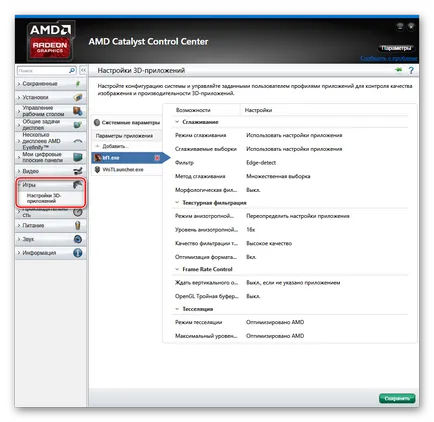Change vertical sync wait setting value

(x=293, y=283)
